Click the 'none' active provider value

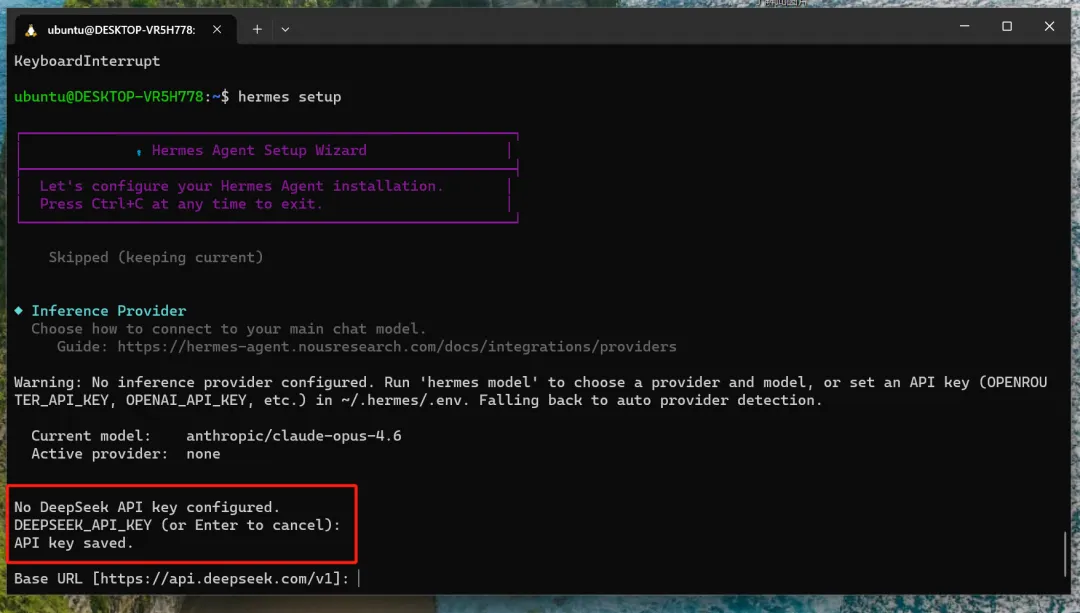point(203,454)
